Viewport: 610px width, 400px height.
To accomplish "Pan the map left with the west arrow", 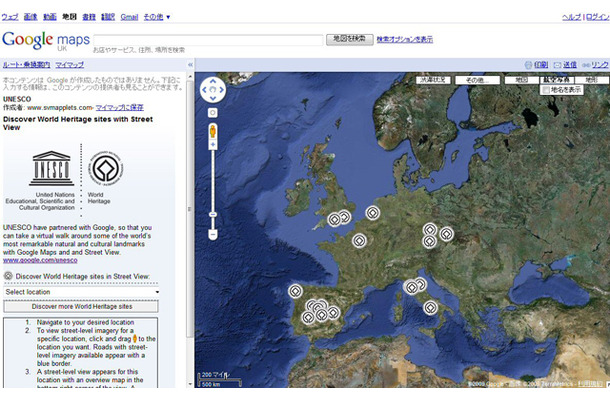I will pyautogui.click(x=204, y=90).
